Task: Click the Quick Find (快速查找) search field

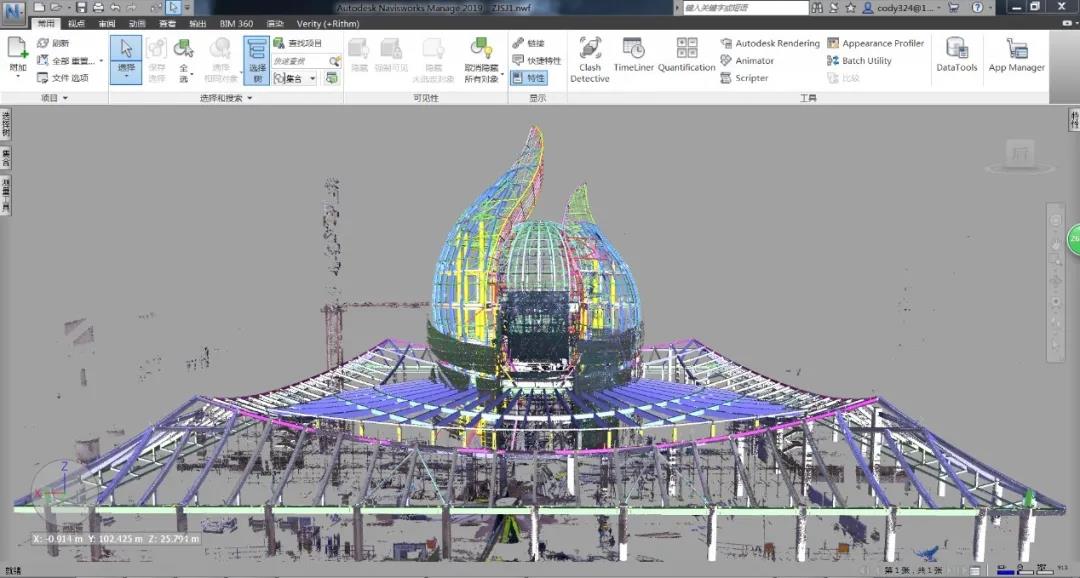Action: [x=300, y=61]
